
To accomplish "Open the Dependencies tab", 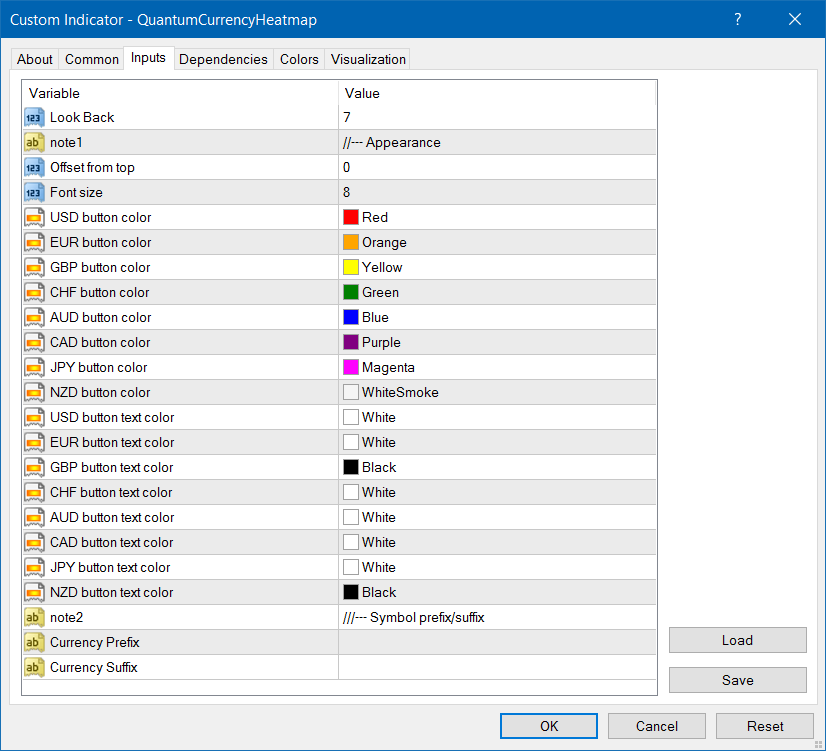I will [x=223, y=60].
